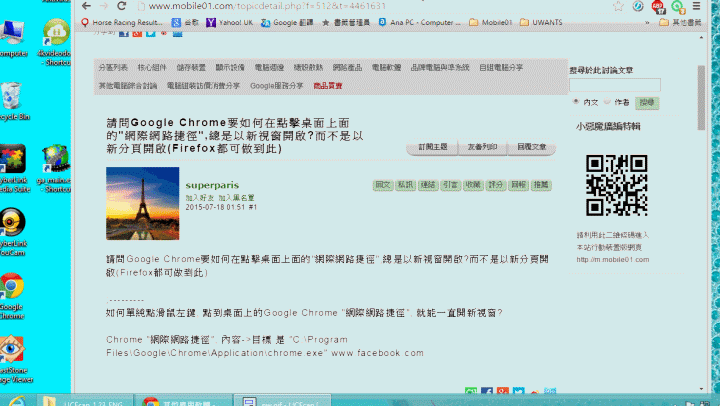
Task: Open the red 商品買賣 link
Action: point(327,86)
